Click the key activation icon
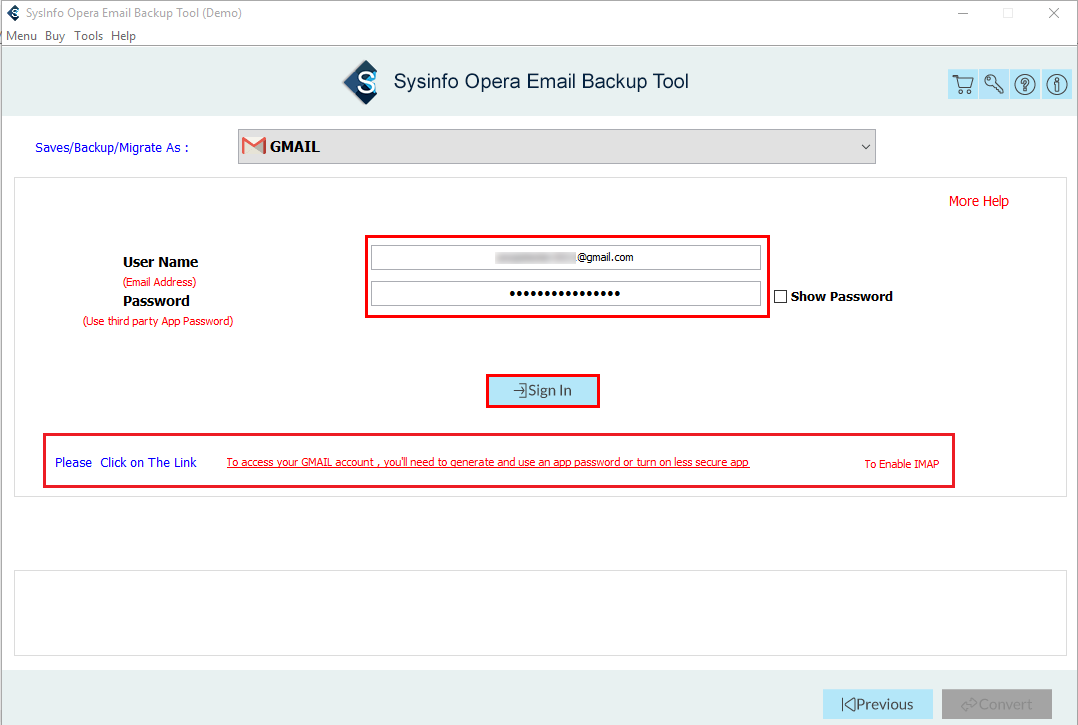The width and height of the screenshot is (1078, 725). pos(993,84)
